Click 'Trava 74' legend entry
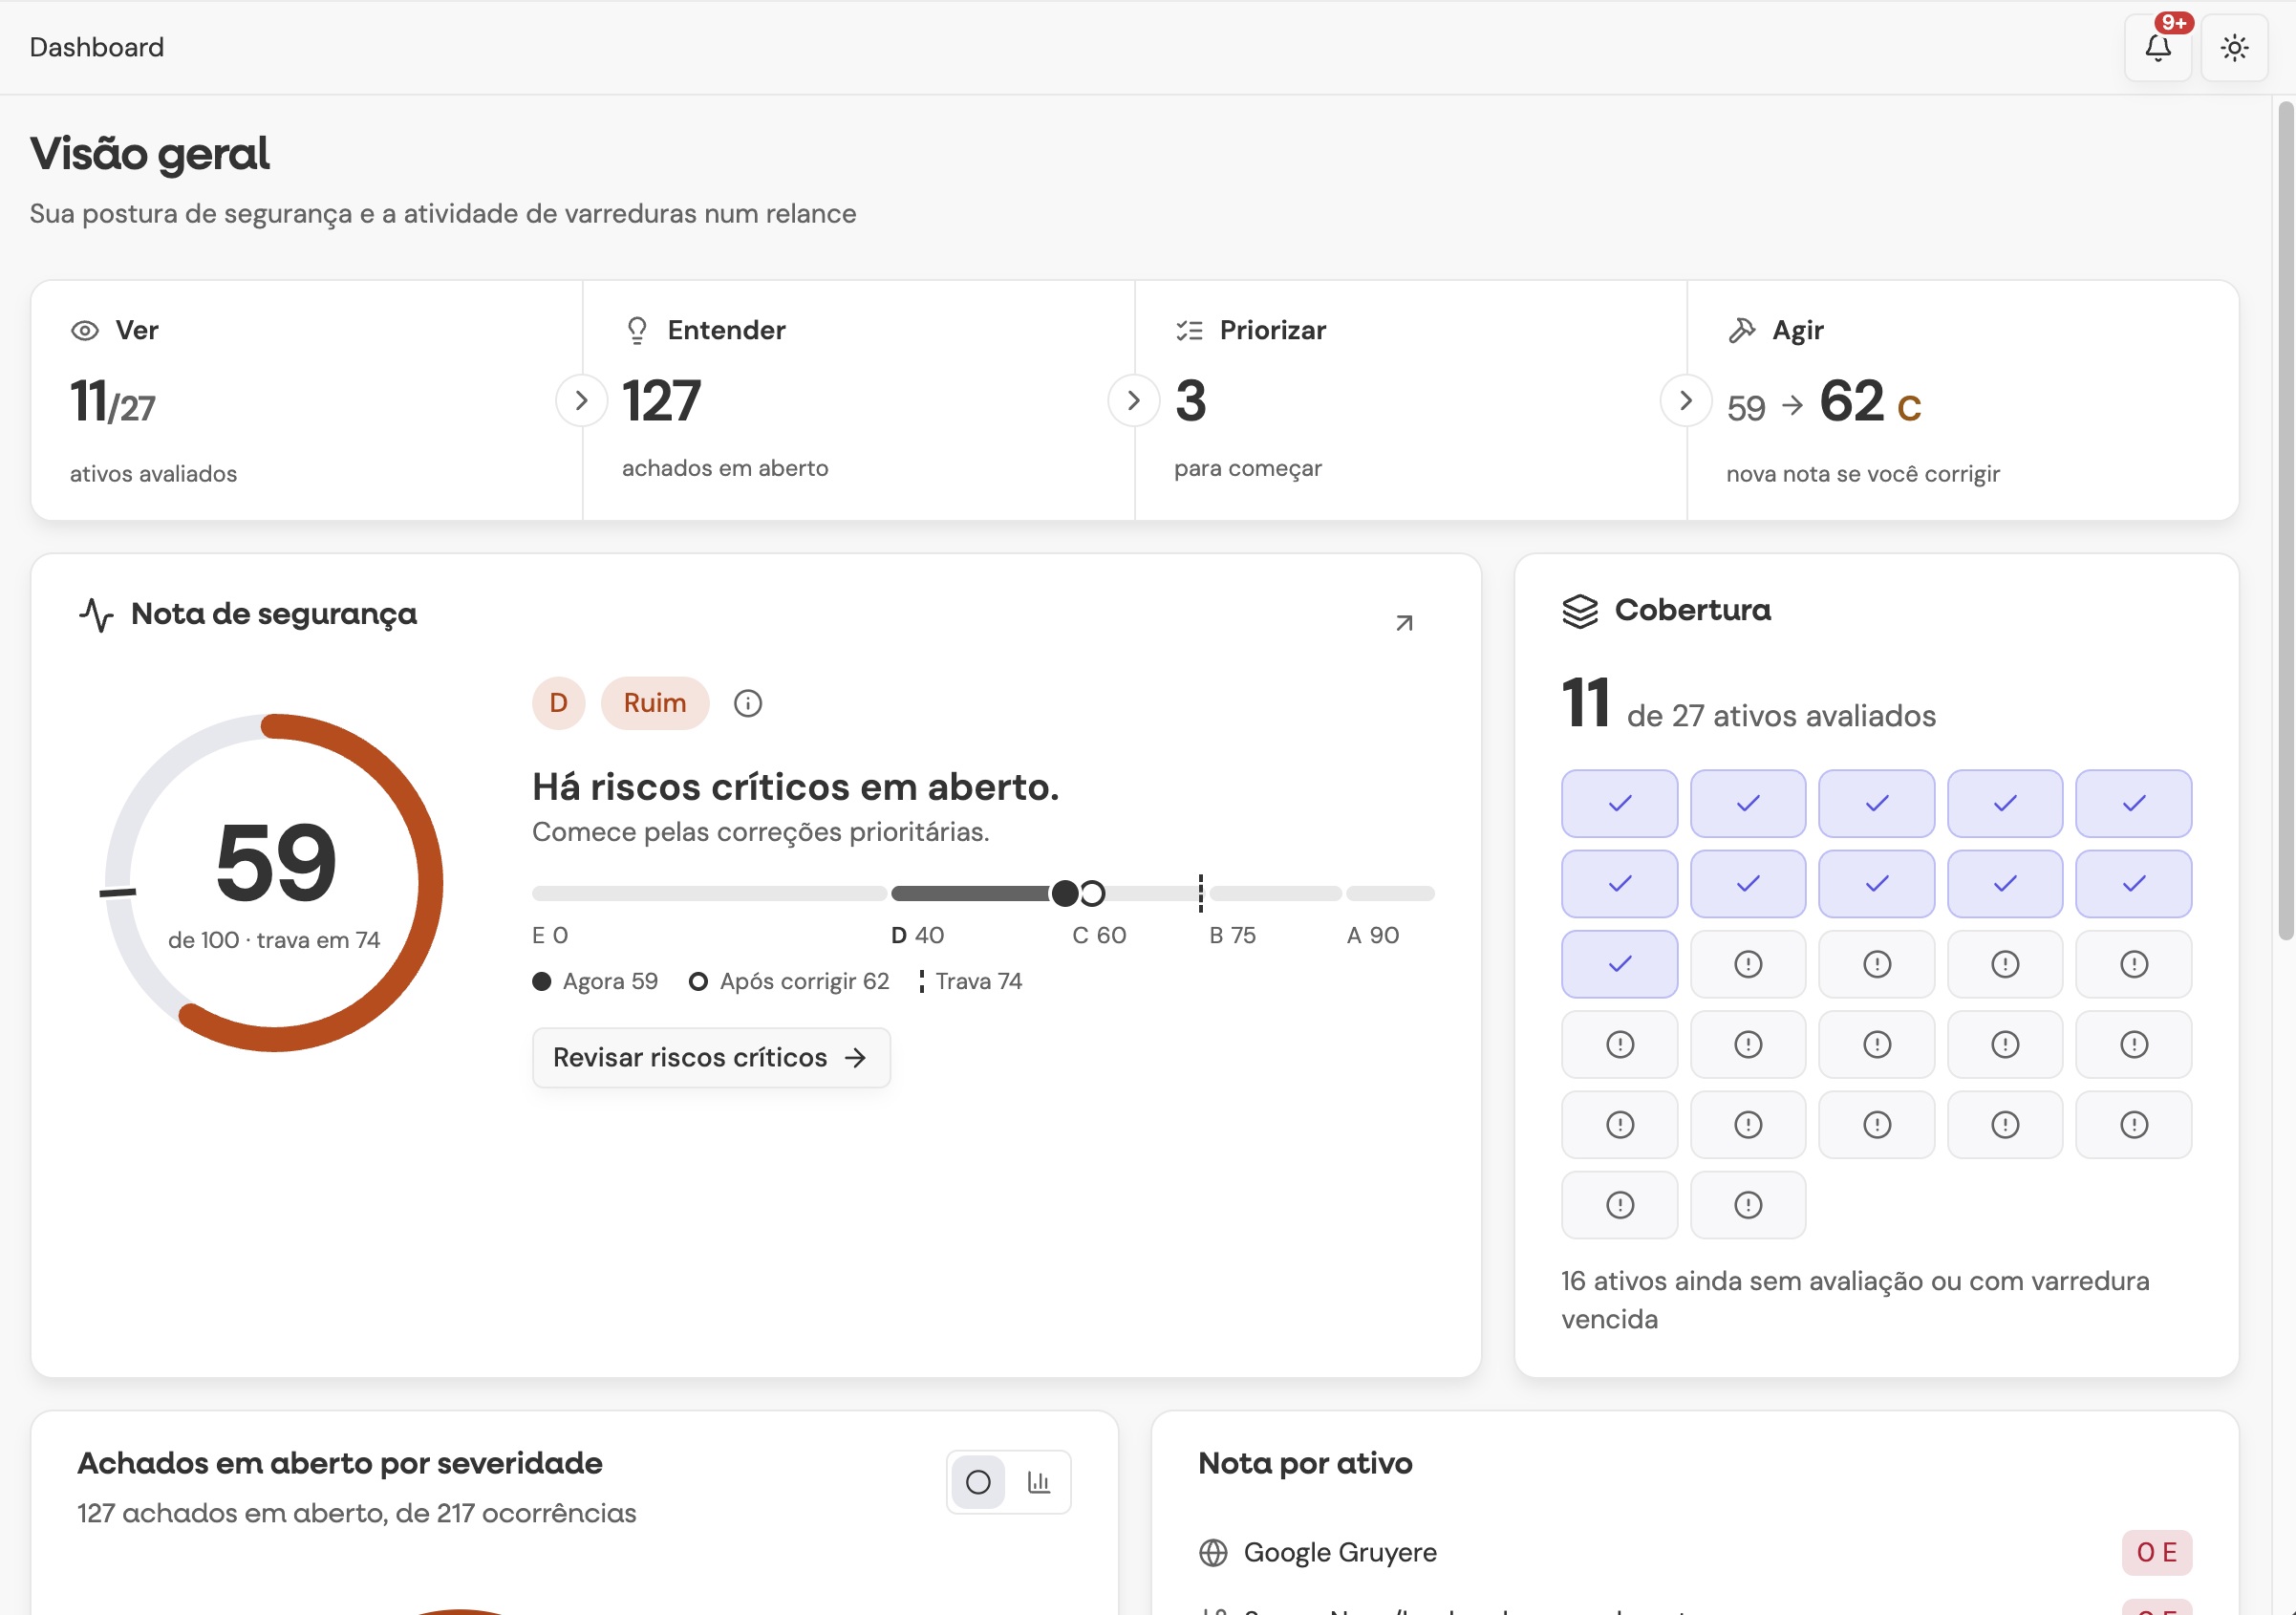Image resolution: width=2296 pixels, height=1615 pixels. tap(971, 981)
